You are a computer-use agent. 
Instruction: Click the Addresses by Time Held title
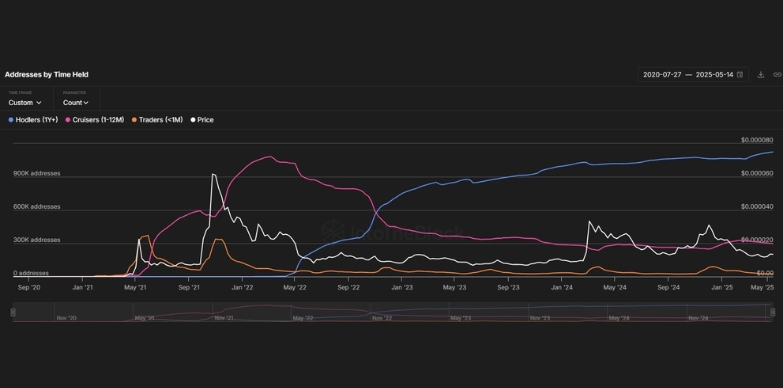47,74
